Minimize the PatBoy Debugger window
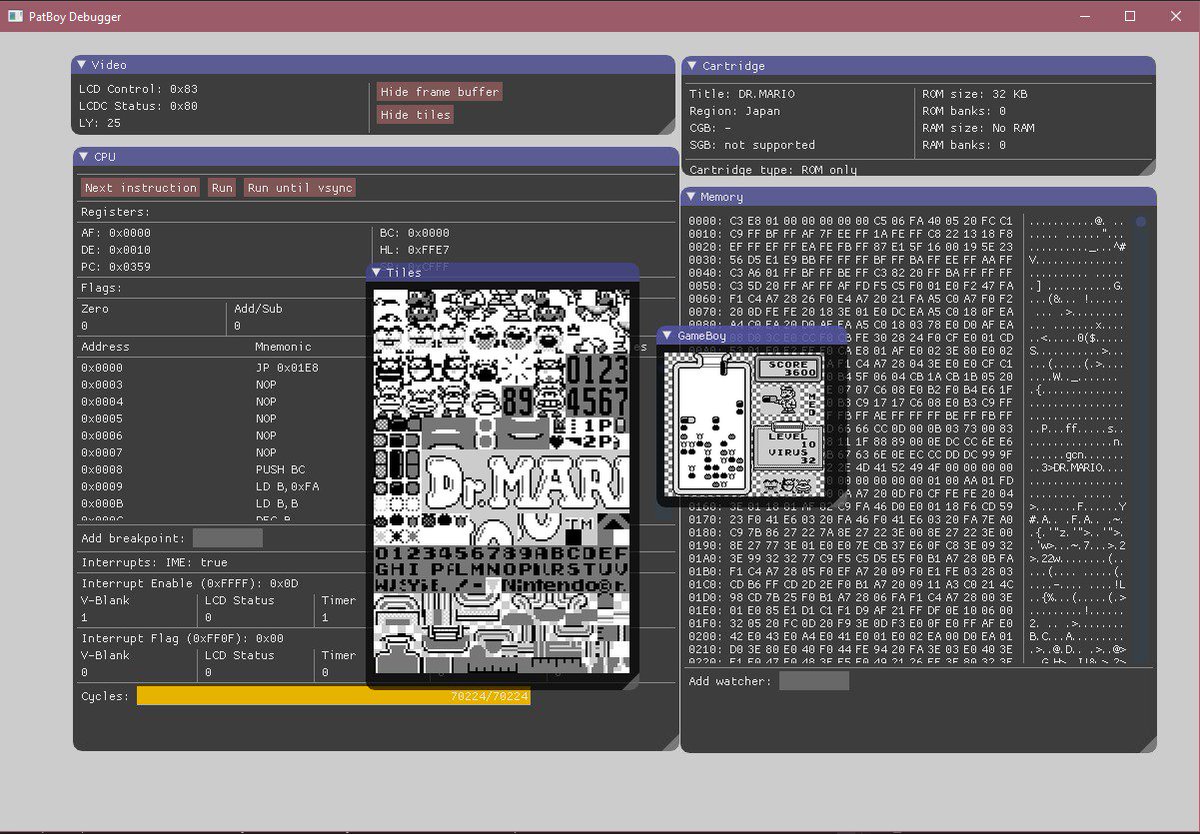 (1085, 16)
